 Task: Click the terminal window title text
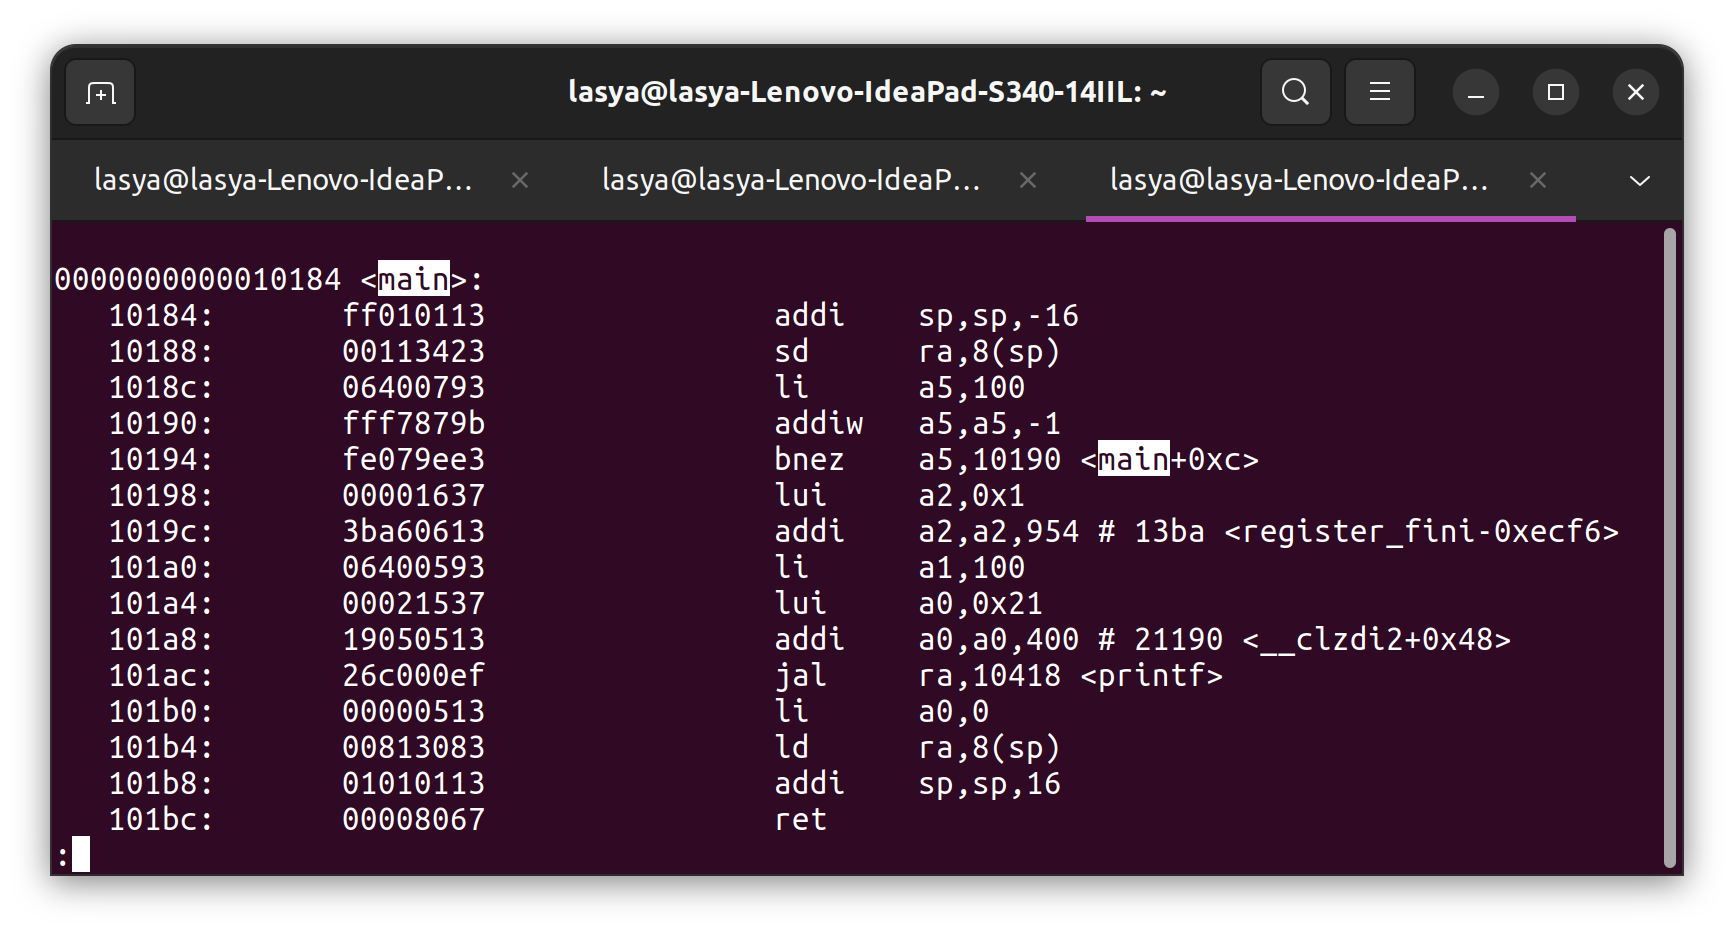point(866,92)
